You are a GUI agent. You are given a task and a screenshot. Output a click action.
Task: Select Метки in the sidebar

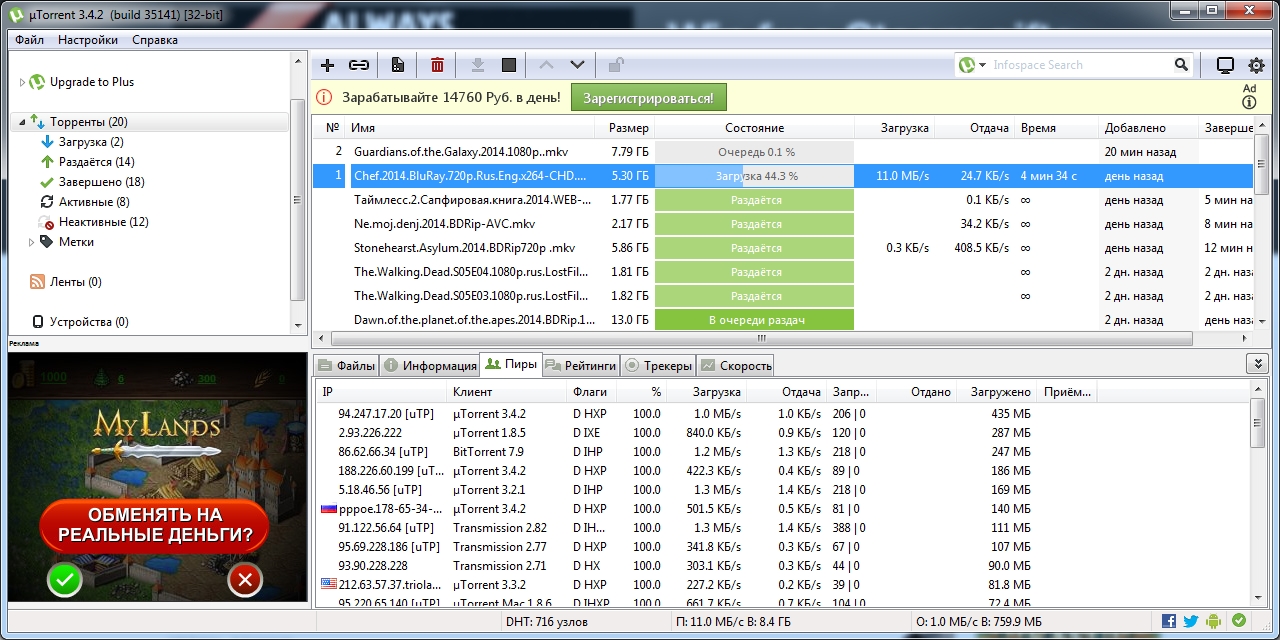(x=76, y=242)
